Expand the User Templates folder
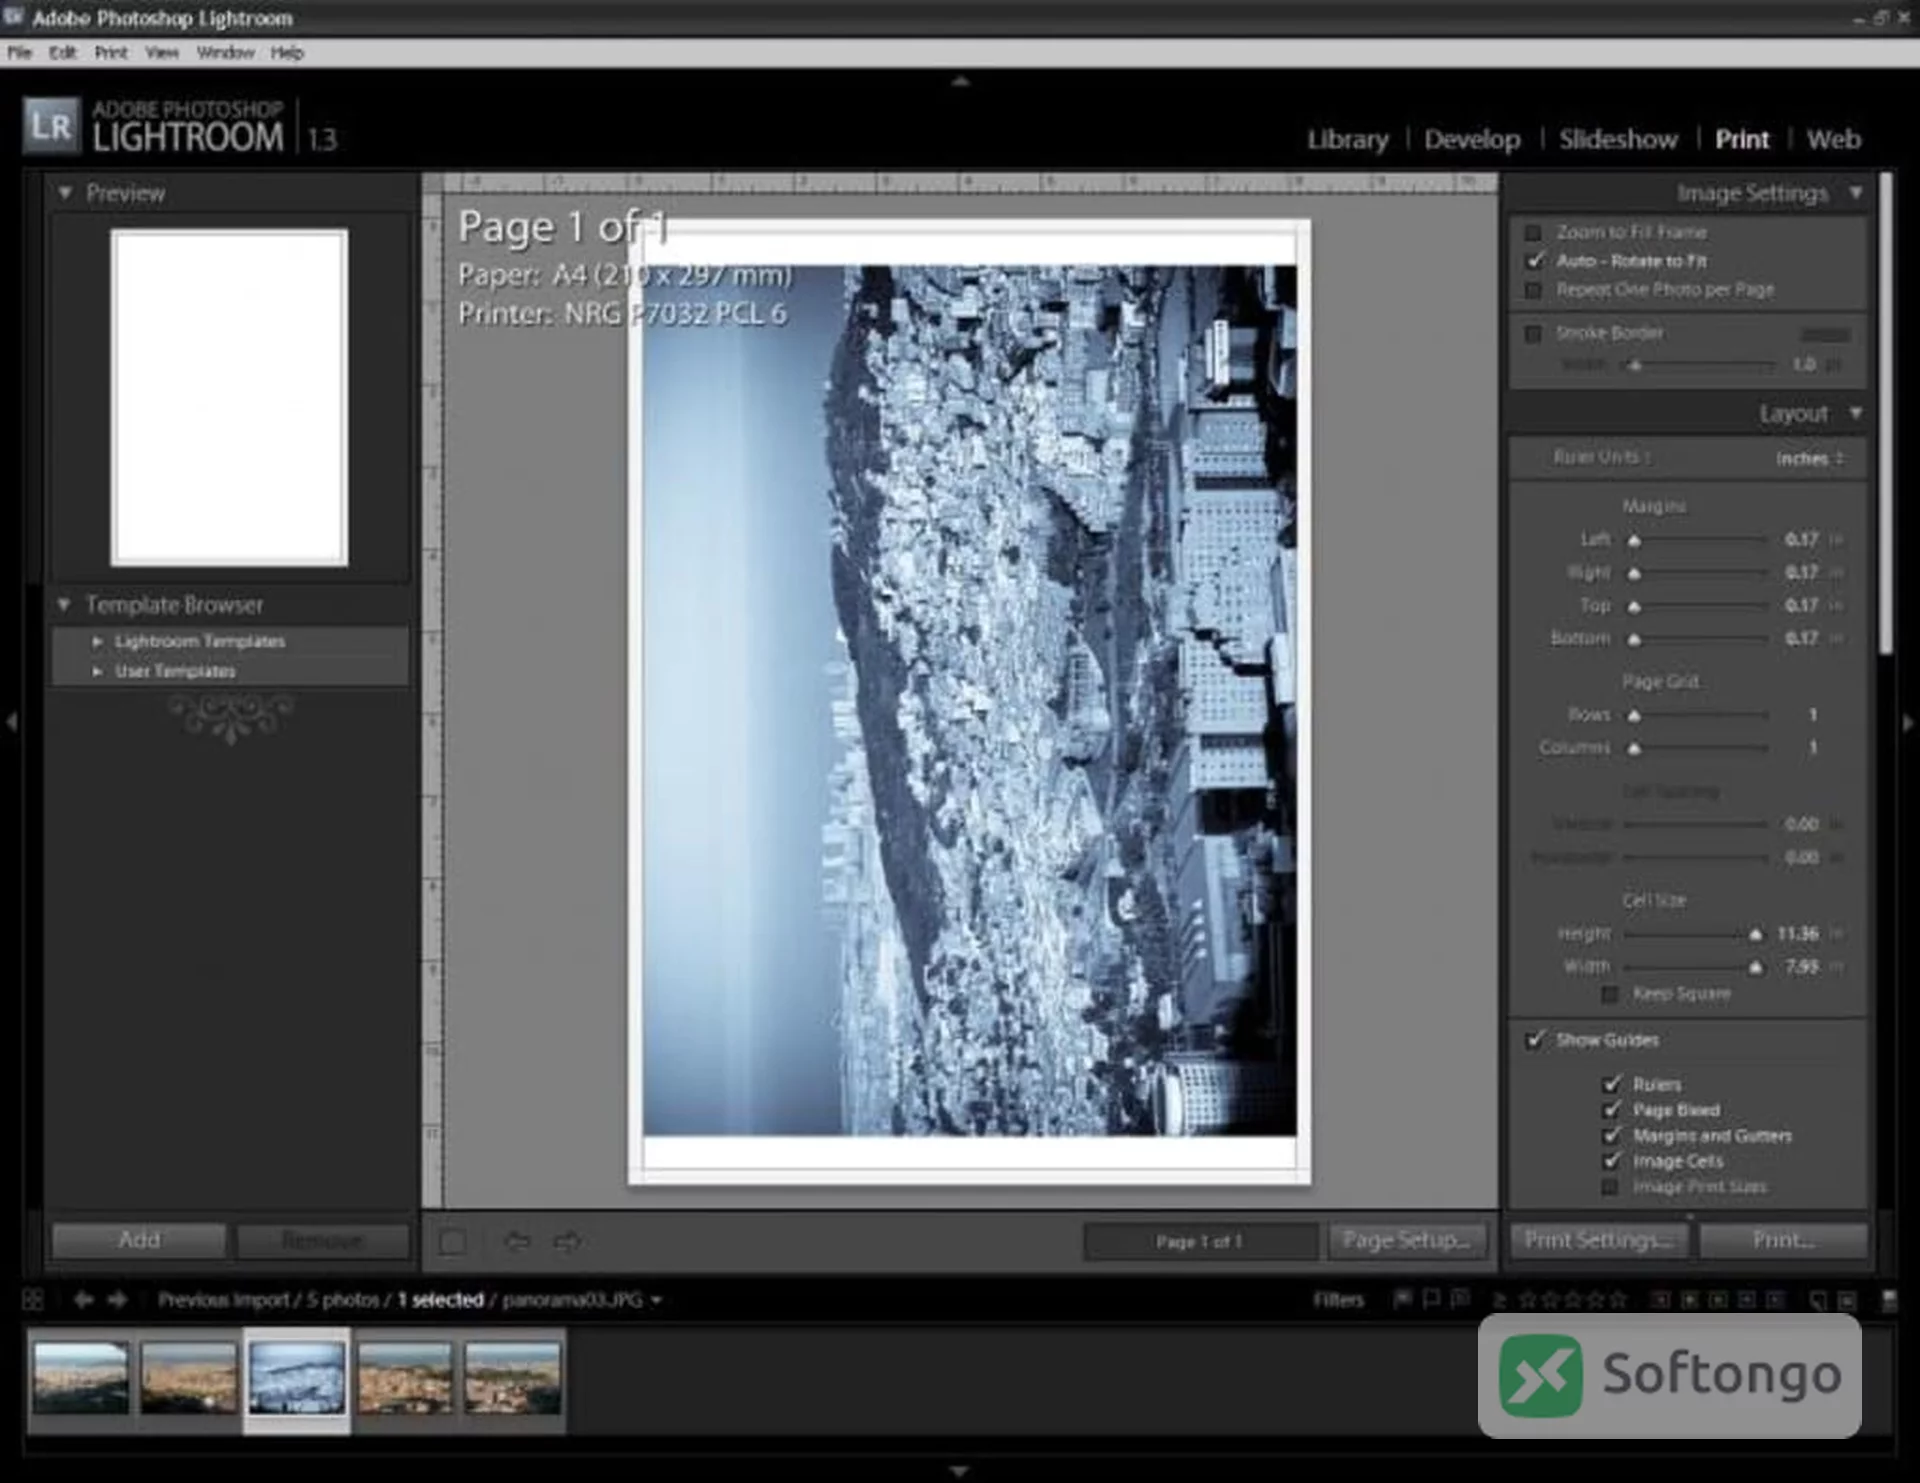 point(97,671)
